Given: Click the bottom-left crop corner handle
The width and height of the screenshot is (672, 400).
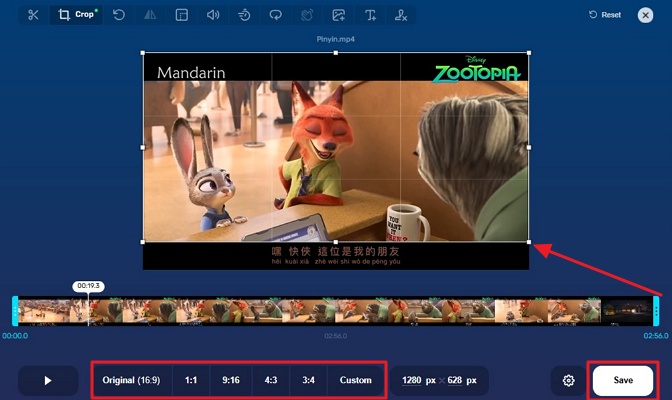Looking at the screenshot, I should pyautogui.click(x=143, y=242).
